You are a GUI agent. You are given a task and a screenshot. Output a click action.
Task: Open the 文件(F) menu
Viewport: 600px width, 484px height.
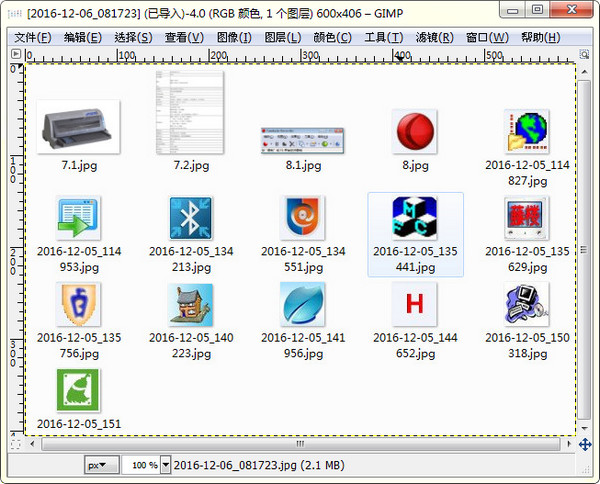click(x=34, y=37)
